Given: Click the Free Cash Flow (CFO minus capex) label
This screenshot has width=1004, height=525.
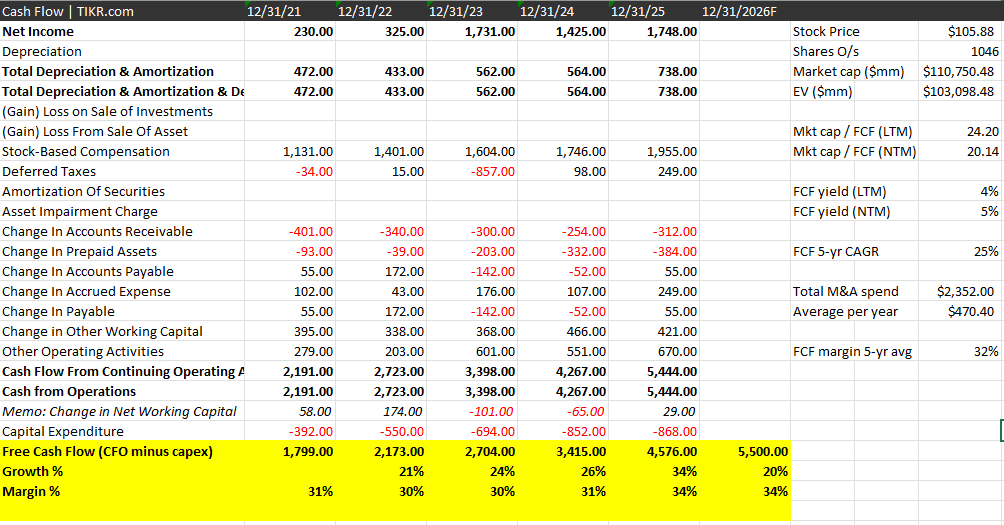Looking at the screenshot, I should tap(107, 451).
